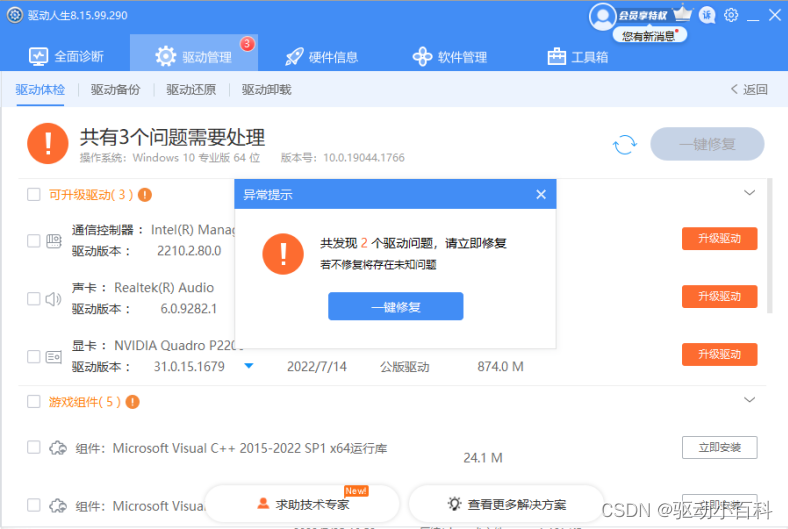Select the 驱动体检 sub-tab
Screen dimensions: 788x529
click(x=40, y=90)
